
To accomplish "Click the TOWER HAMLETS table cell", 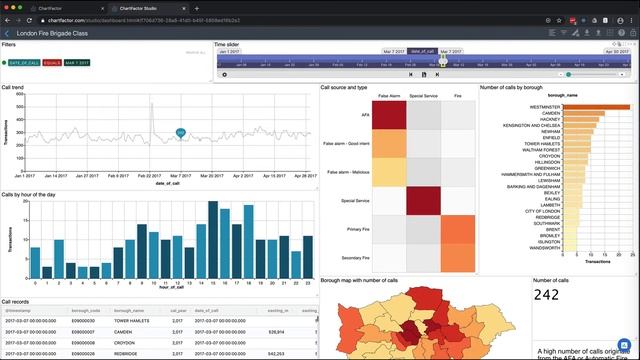I will point(131,321).
